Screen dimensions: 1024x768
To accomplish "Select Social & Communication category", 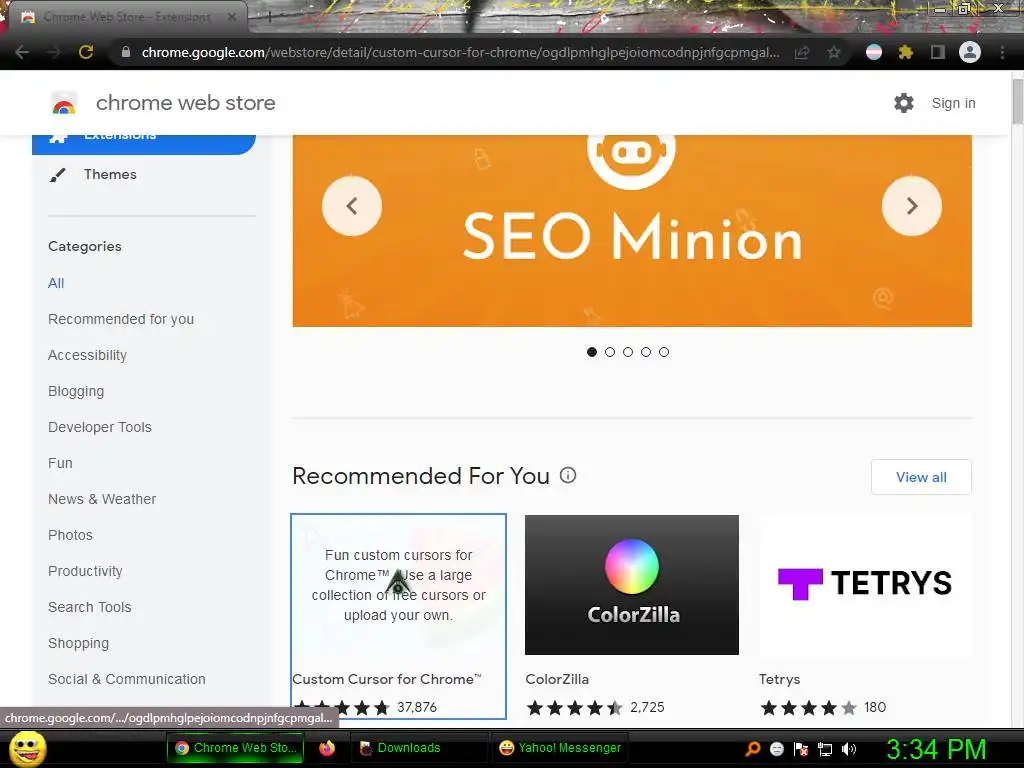I will (127, 679).
